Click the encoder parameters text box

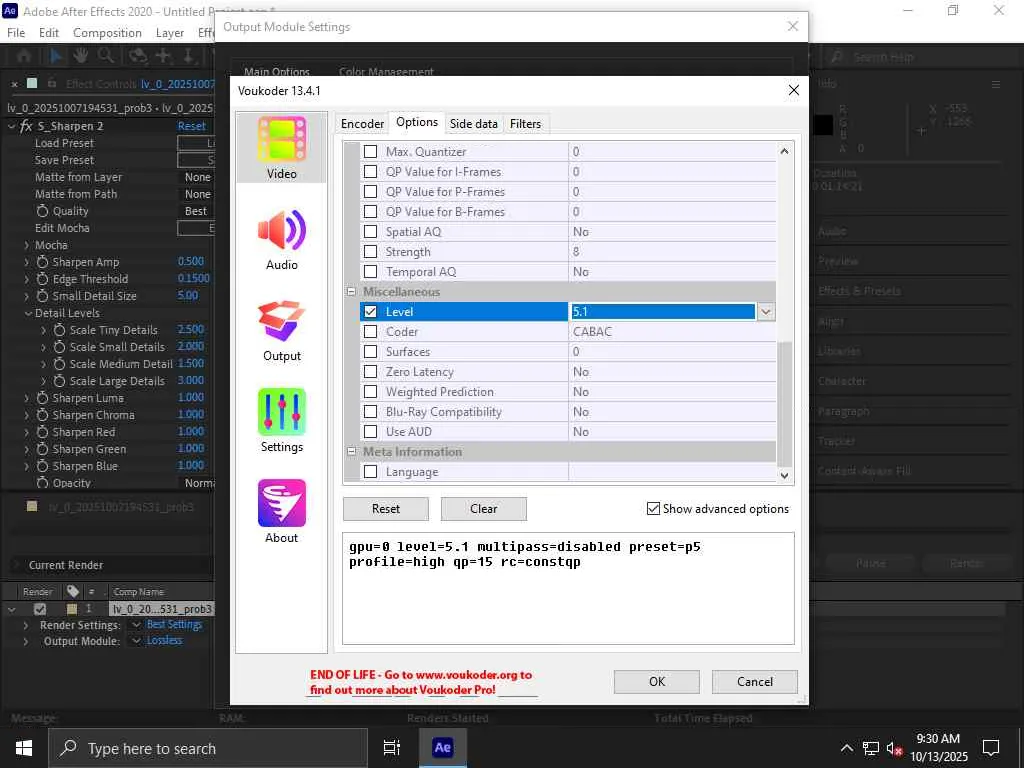tap(568, 588)
